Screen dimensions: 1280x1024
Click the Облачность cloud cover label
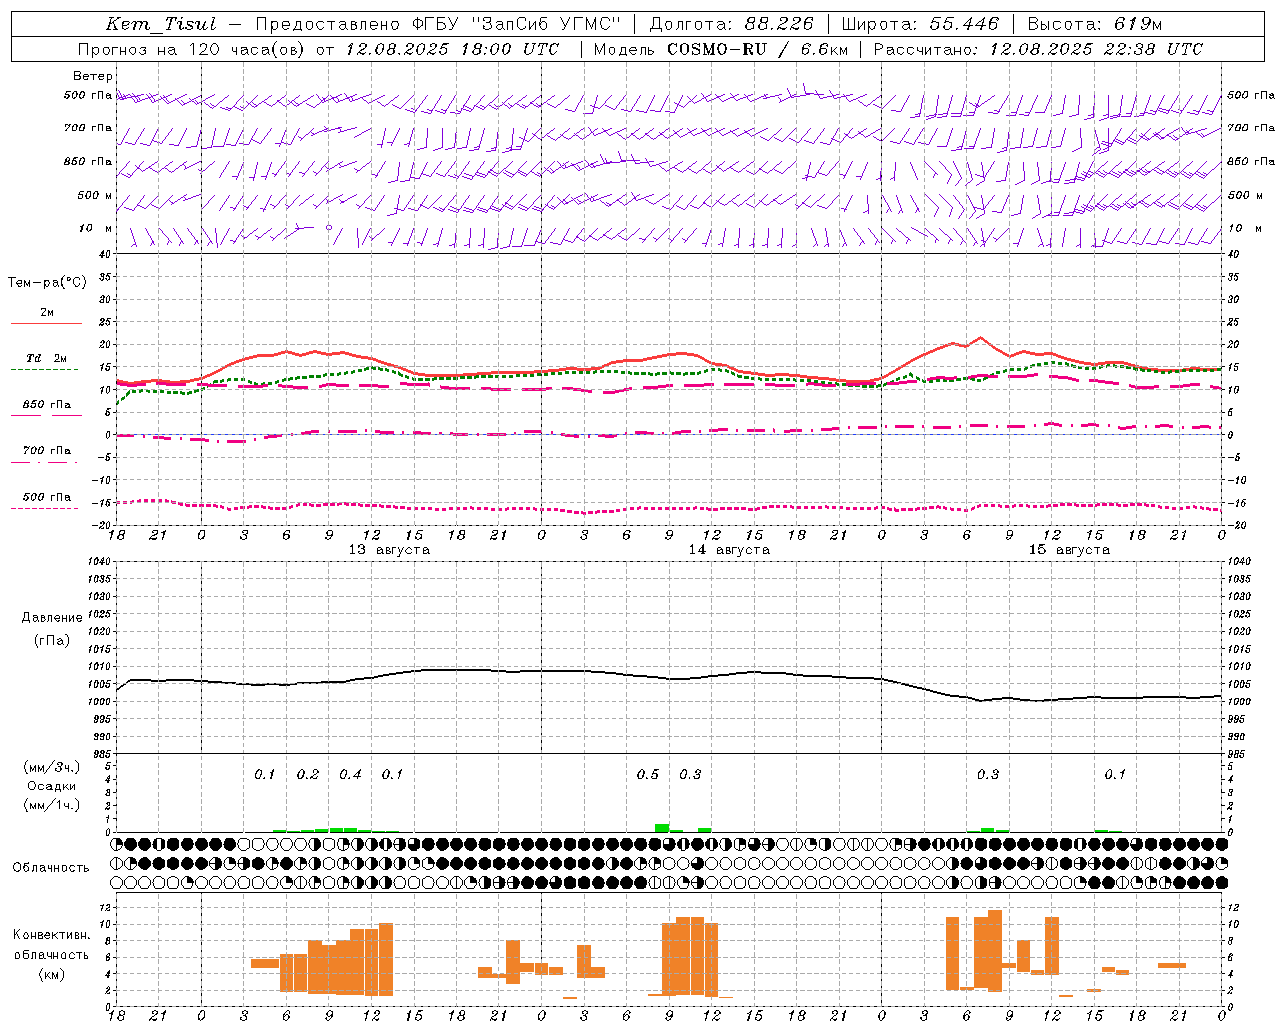[51, 867]
